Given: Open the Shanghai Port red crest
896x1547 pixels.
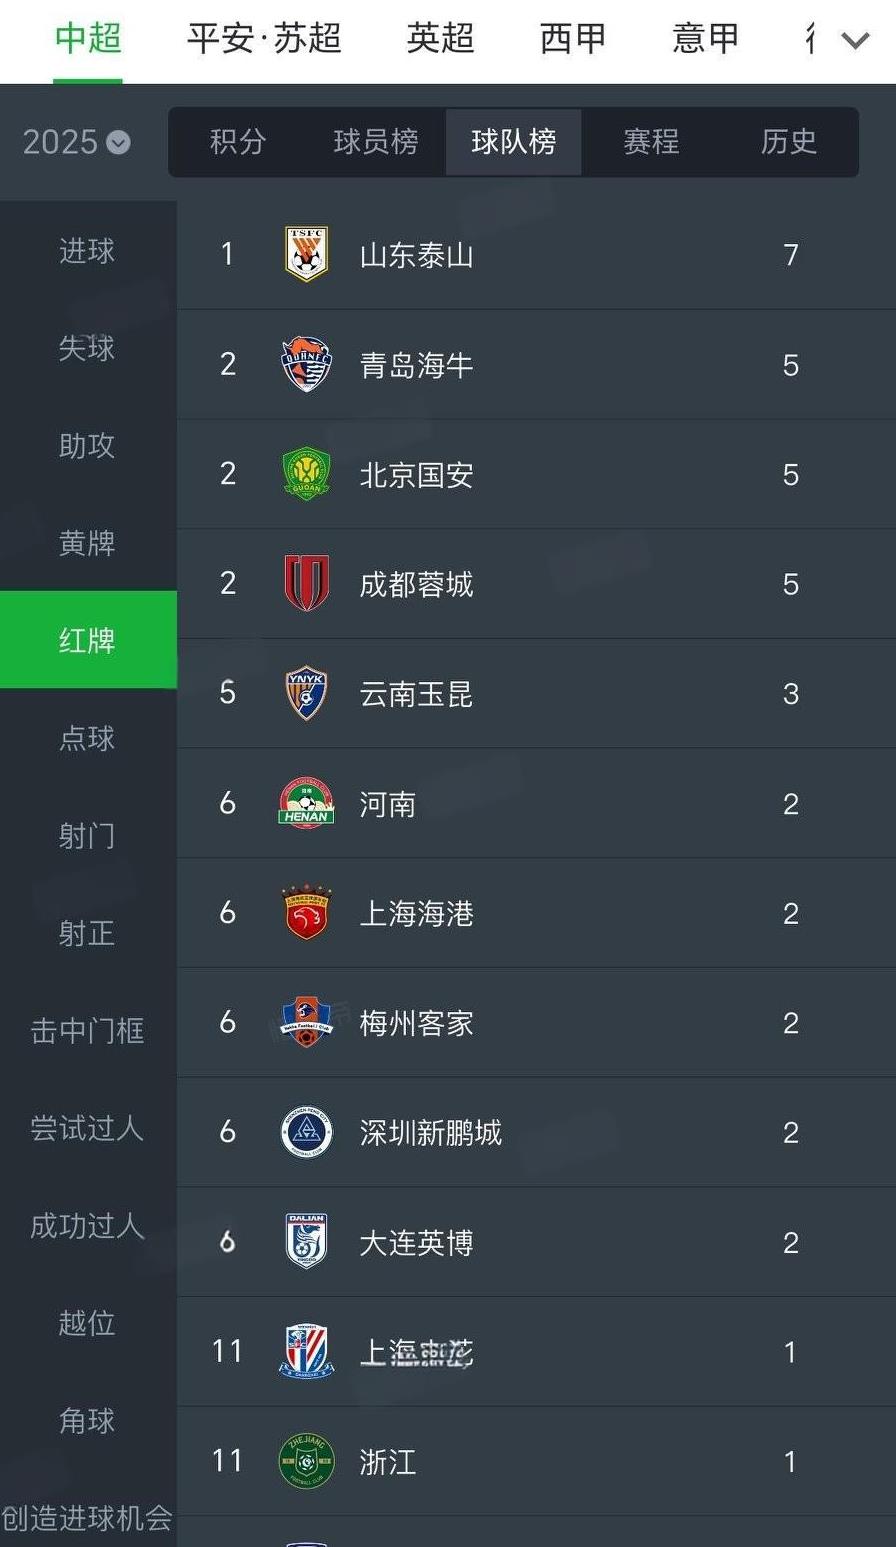Looking at the screenshot, I should point(306,913).
